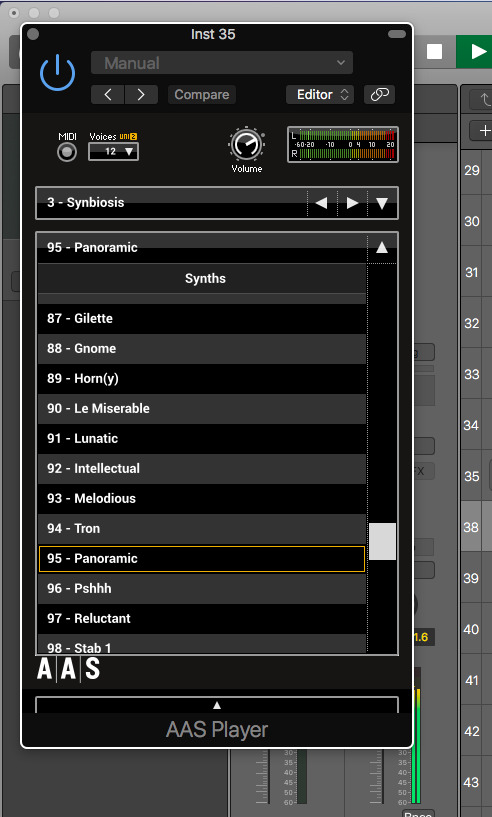Toggle the plugin power bypass button

click(57, 72)
